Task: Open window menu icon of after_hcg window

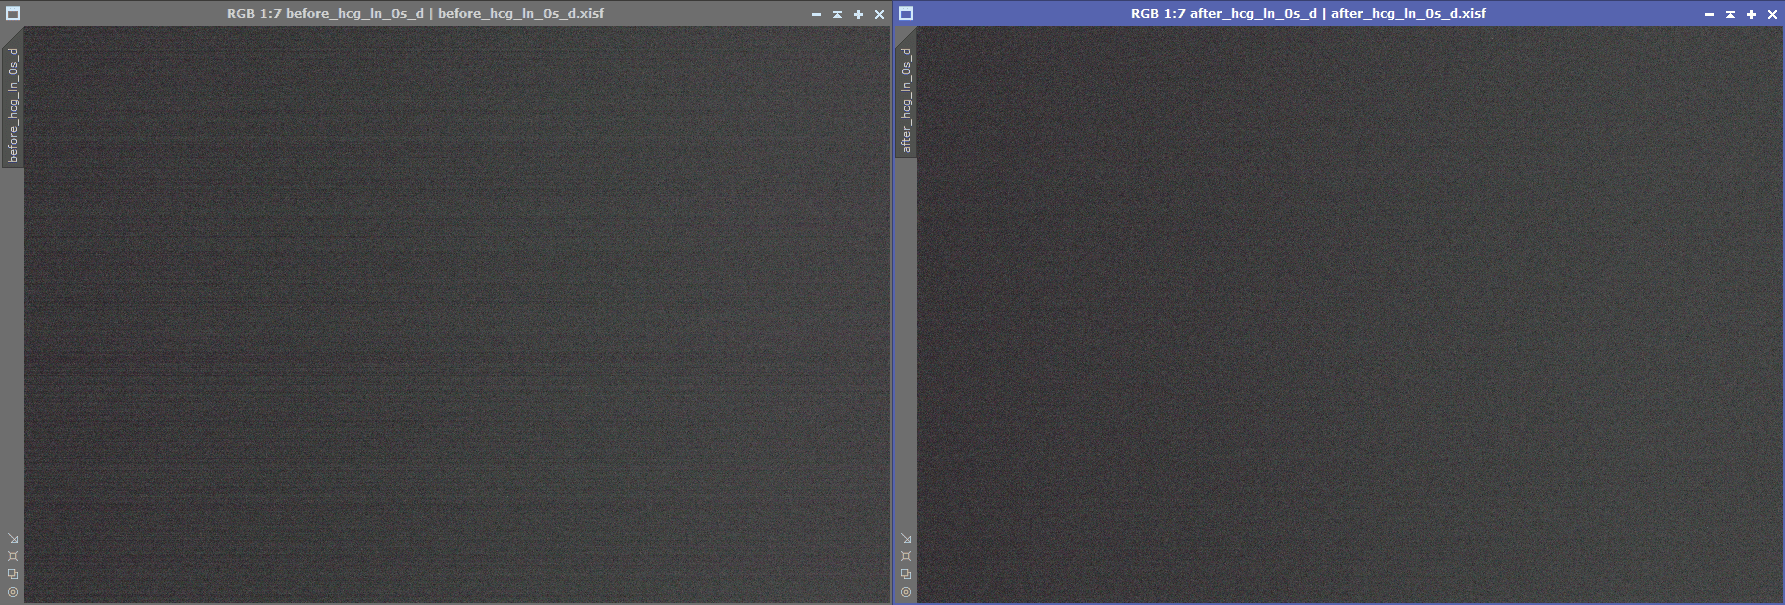Action: tap(906, 14)
